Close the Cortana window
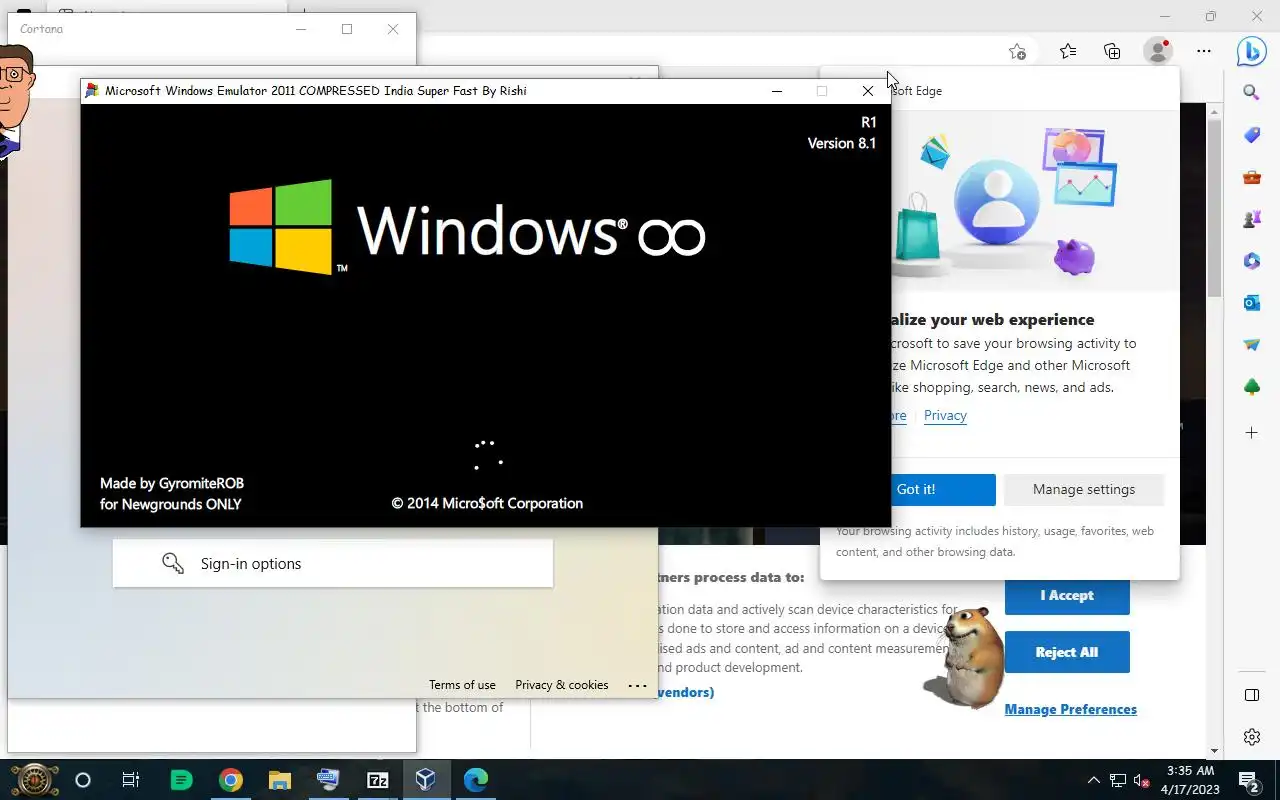Viewport: 1280px width, 800px height. [x=393, y=29]
